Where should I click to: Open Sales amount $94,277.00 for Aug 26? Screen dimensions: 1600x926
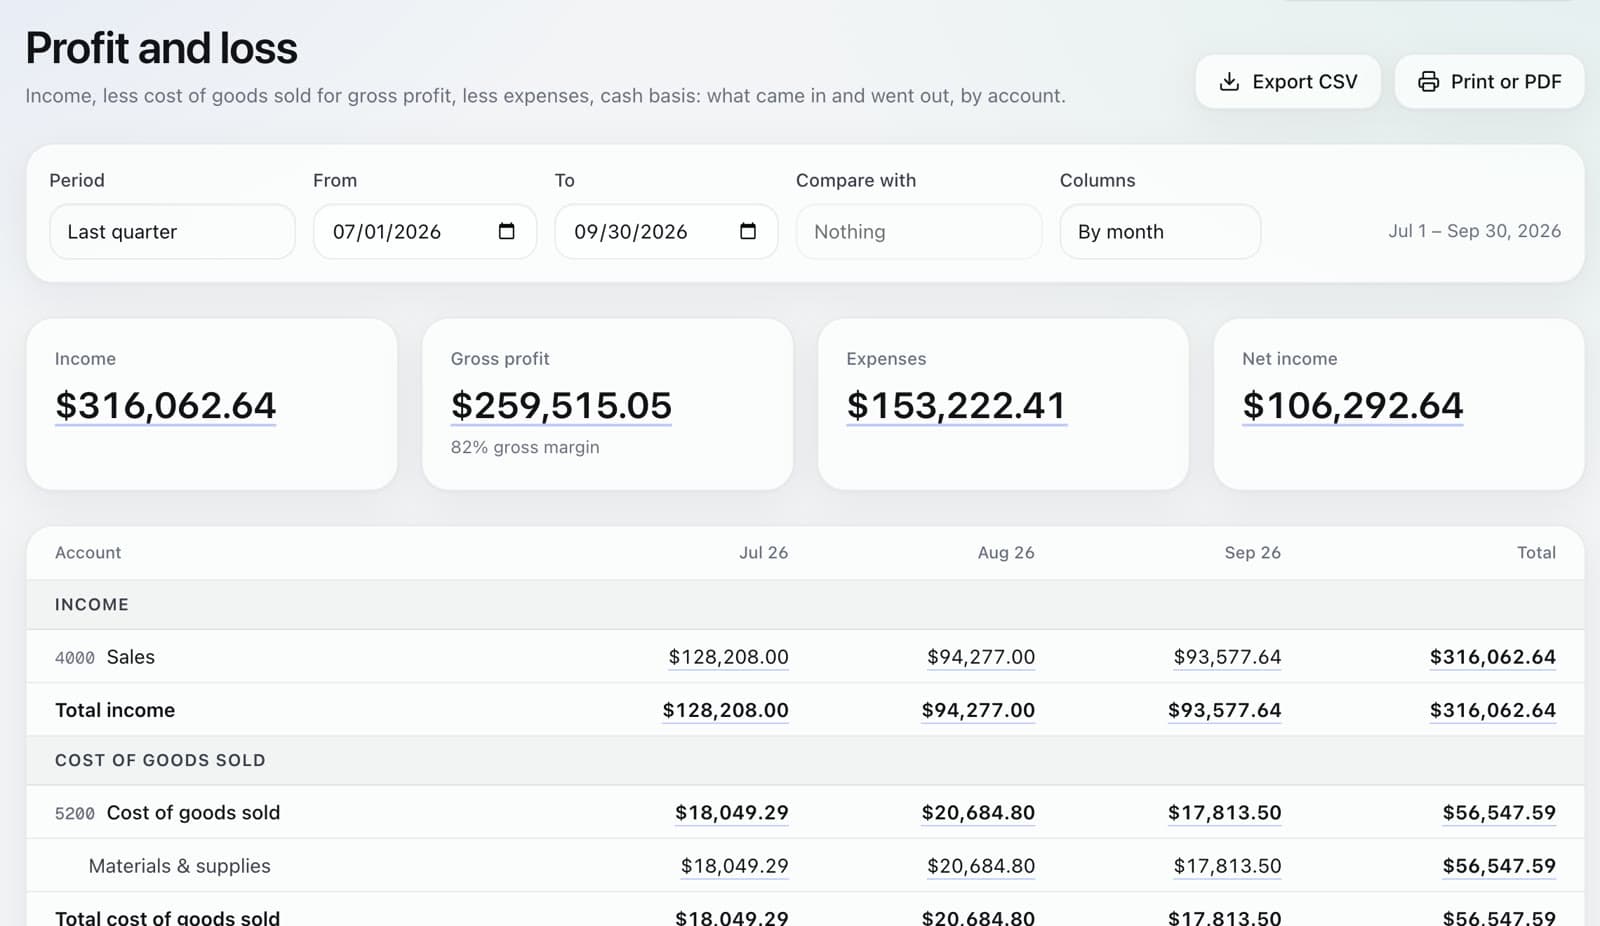[x=981, y=657]
